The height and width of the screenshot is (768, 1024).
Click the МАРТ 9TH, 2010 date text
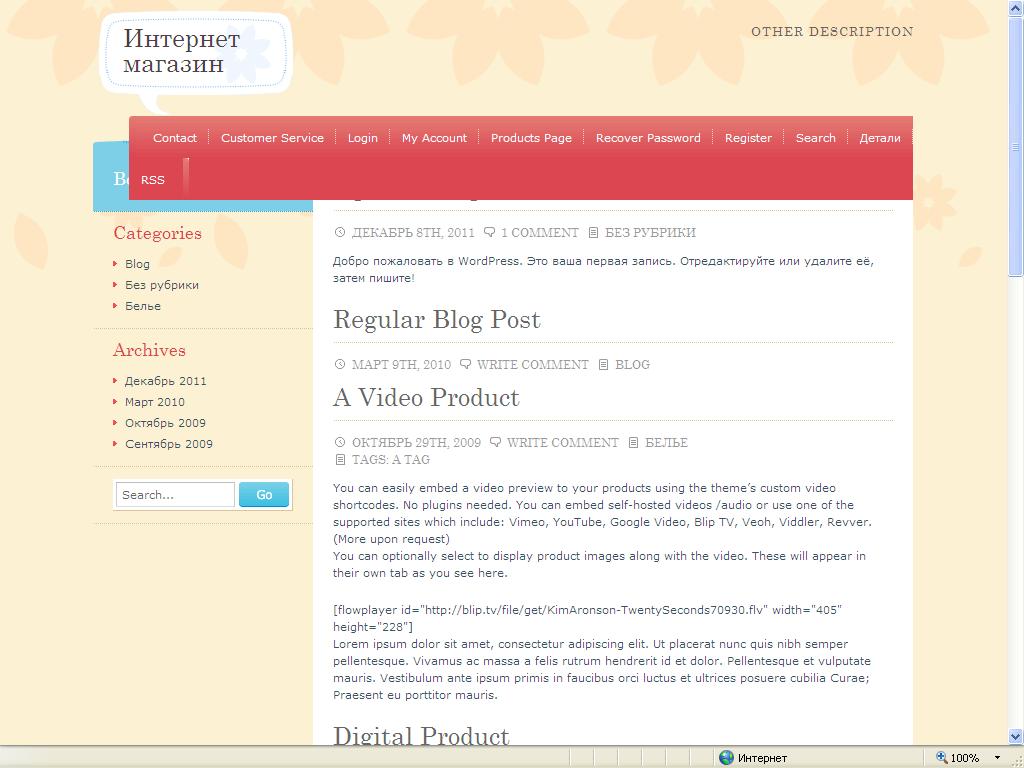[x=401, y=364]
